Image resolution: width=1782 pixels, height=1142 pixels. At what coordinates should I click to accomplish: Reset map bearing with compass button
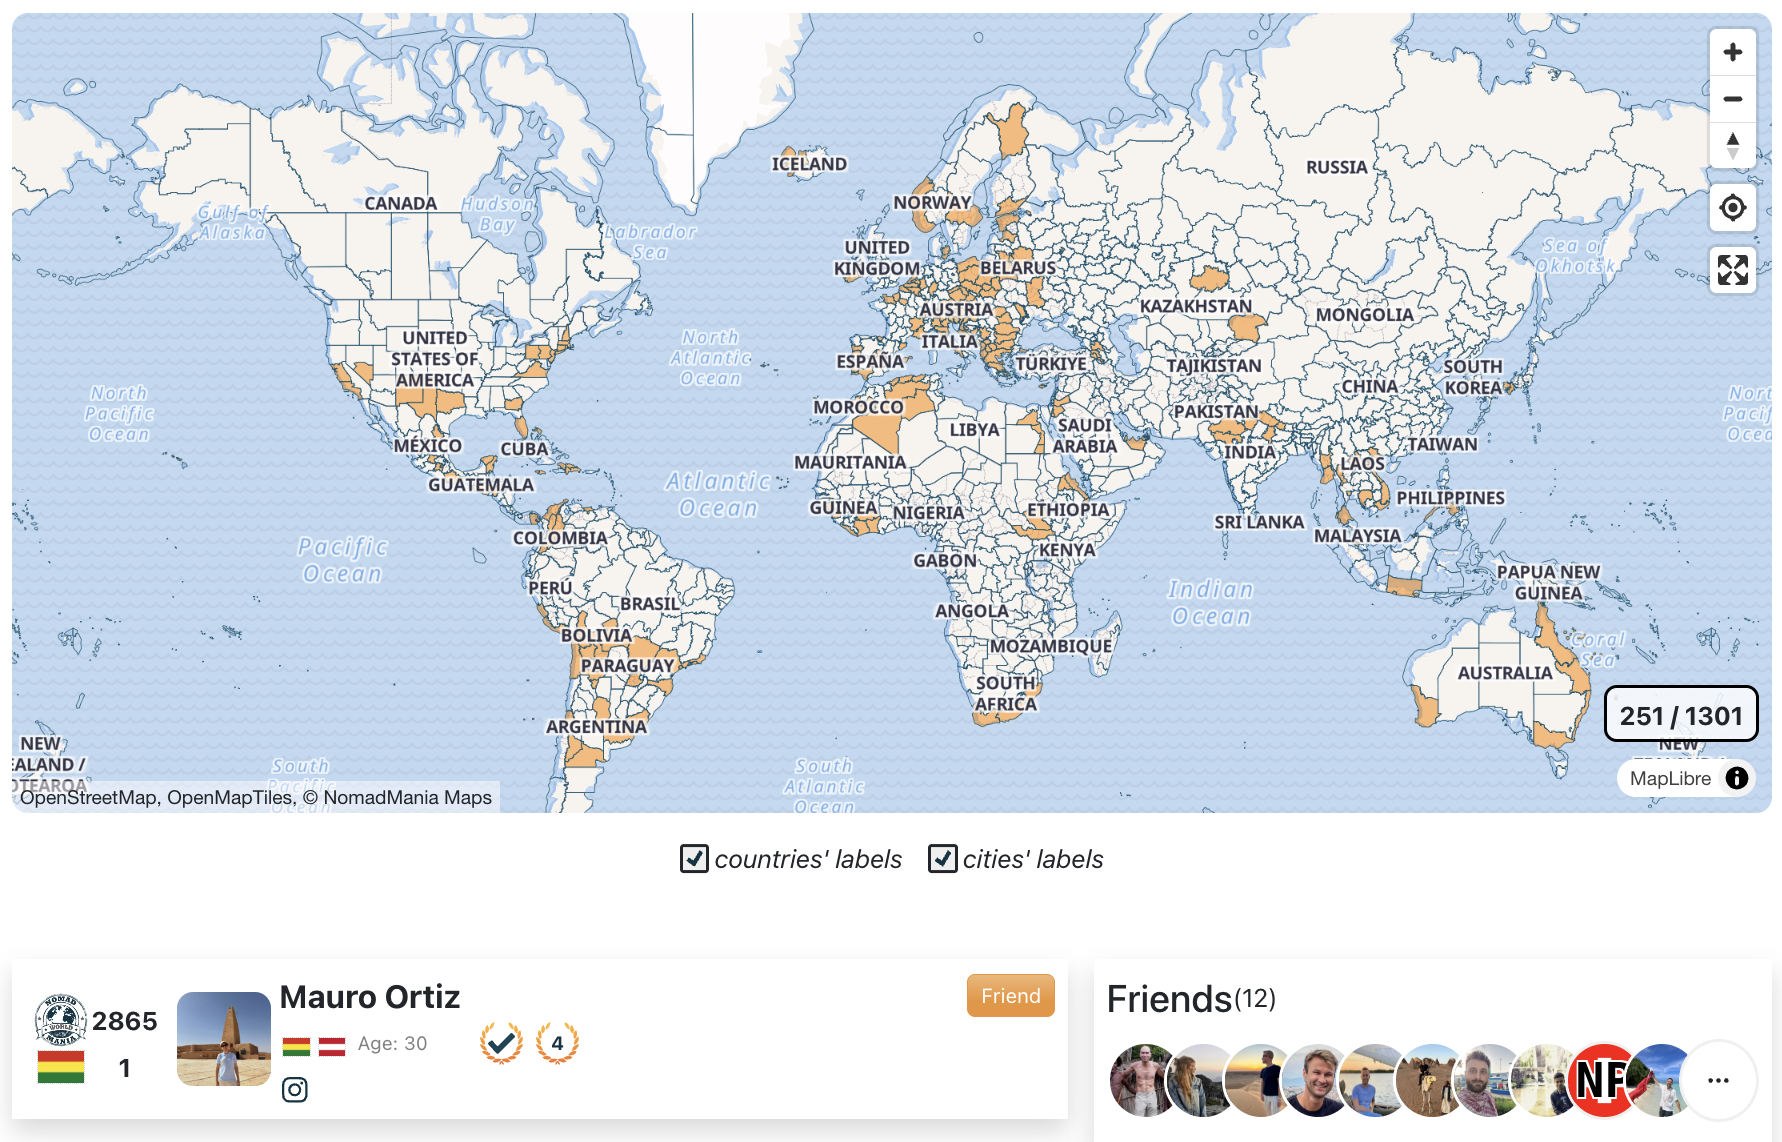(x=1733, y=146)
